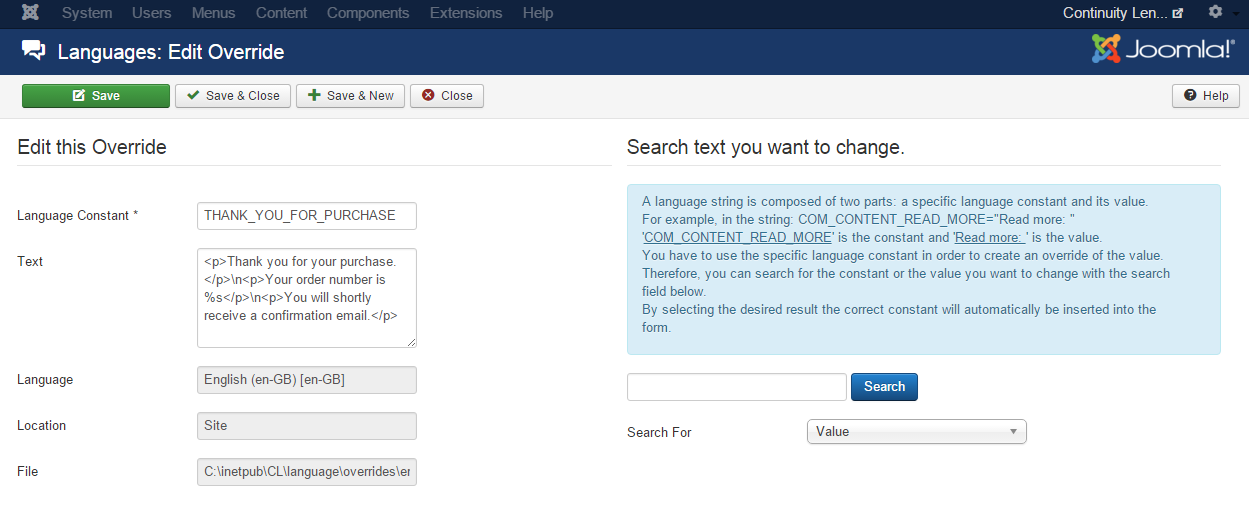Viewport: 1249px width, 521px height.
Task: Click the Close toolbar button
Action: tap(447, 96)
